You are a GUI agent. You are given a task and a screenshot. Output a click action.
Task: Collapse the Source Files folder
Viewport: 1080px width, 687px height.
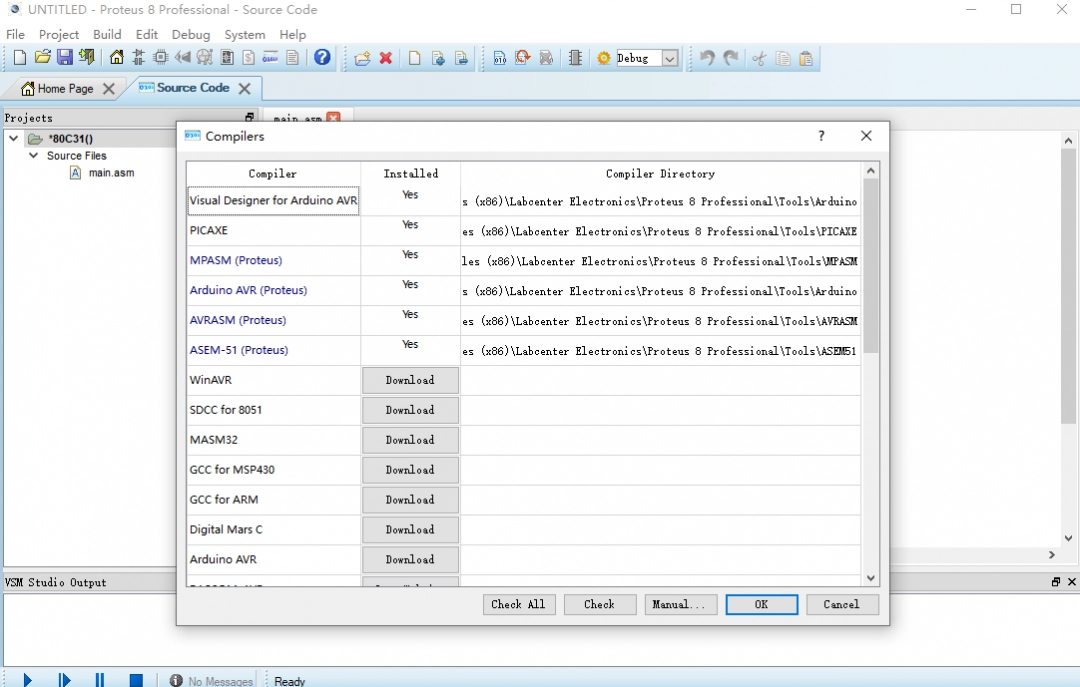click(x=33, y=156)
